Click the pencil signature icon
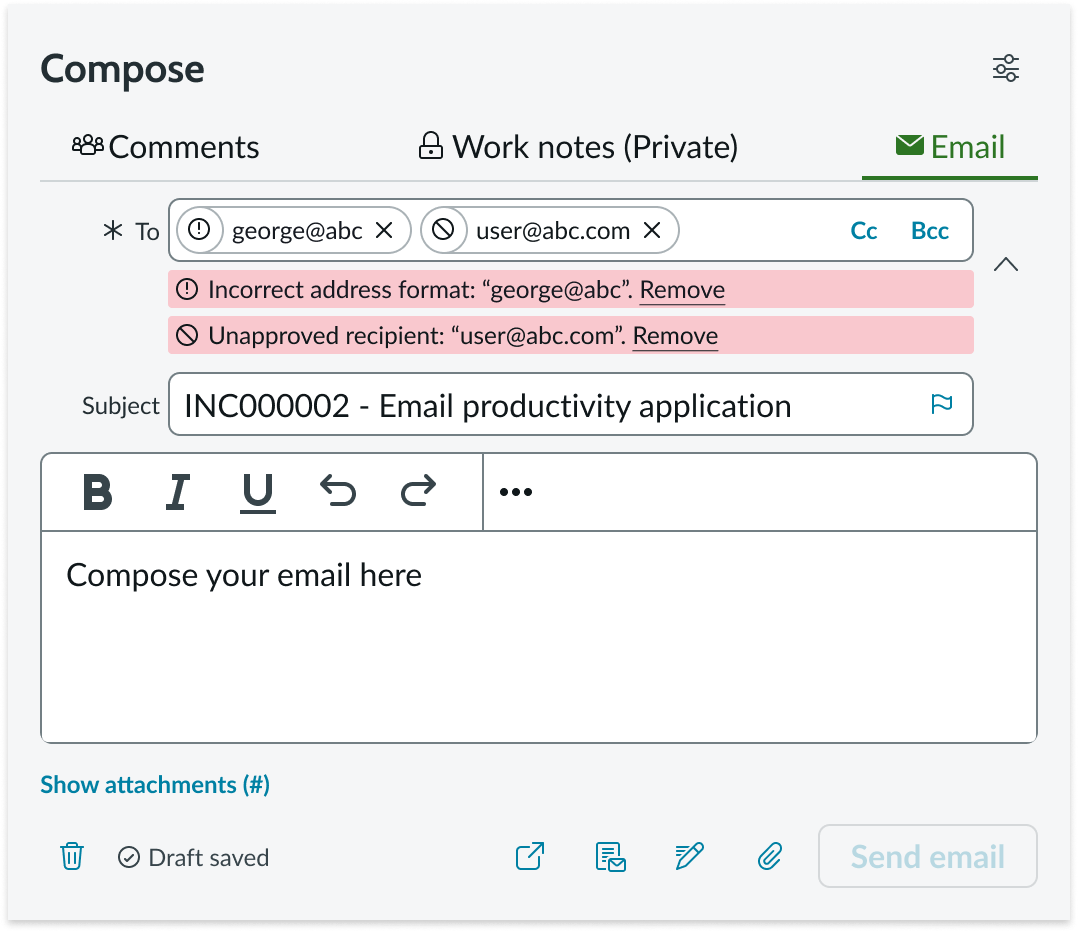 pyautogui.click(x=689, y=857)
